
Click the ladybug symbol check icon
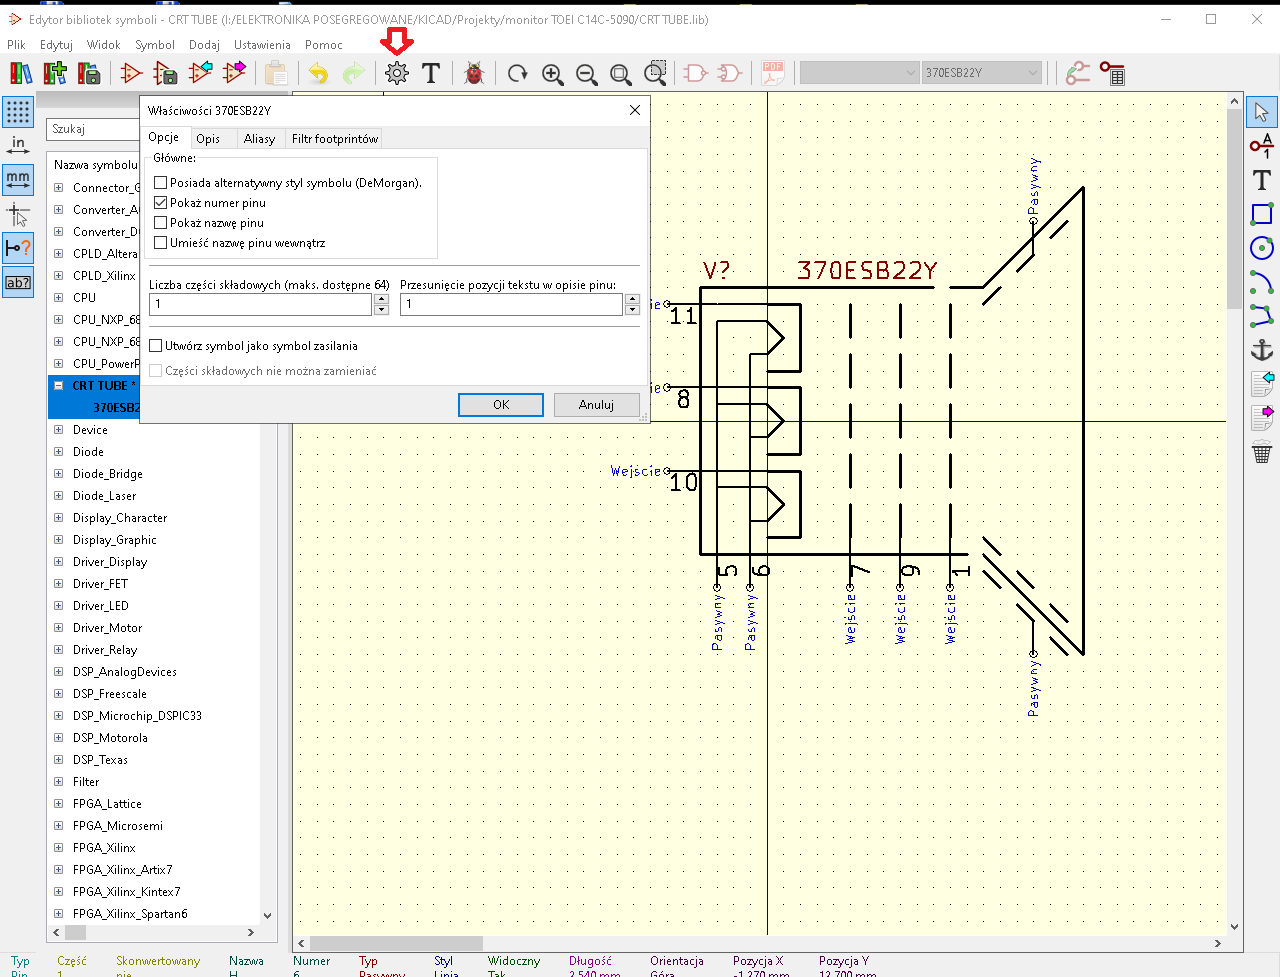[474, 73]
